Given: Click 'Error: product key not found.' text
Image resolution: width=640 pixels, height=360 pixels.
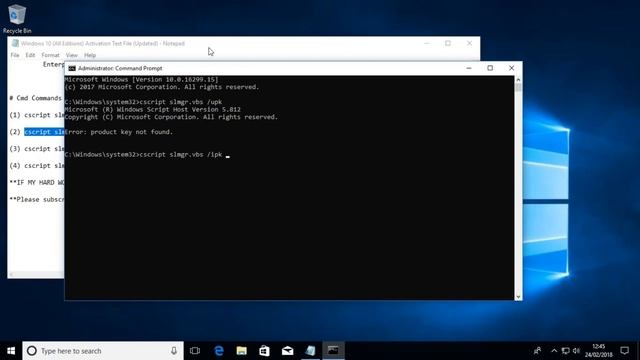Looking at the screenshot, I should (x=119, y=132).
